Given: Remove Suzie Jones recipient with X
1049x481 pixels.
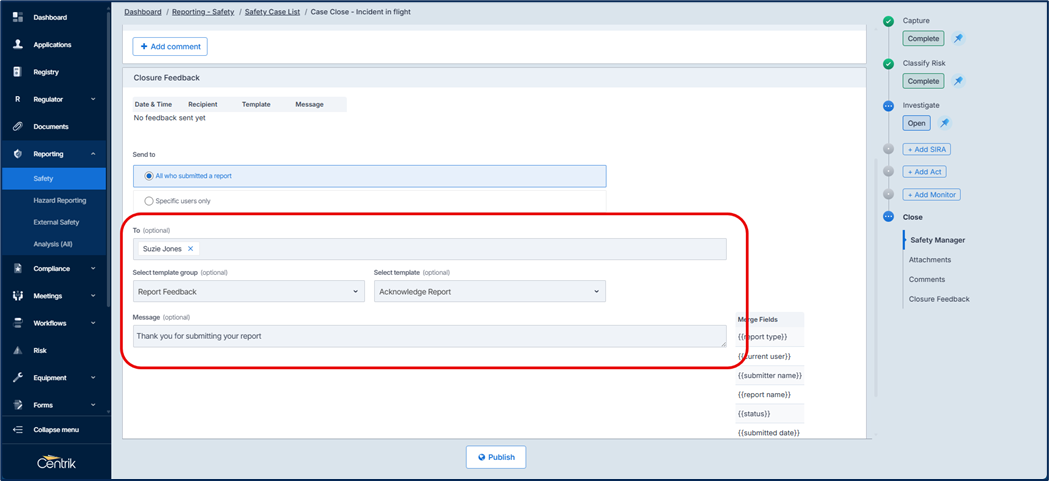Looking at the screenshot, I should click(191, 249).
